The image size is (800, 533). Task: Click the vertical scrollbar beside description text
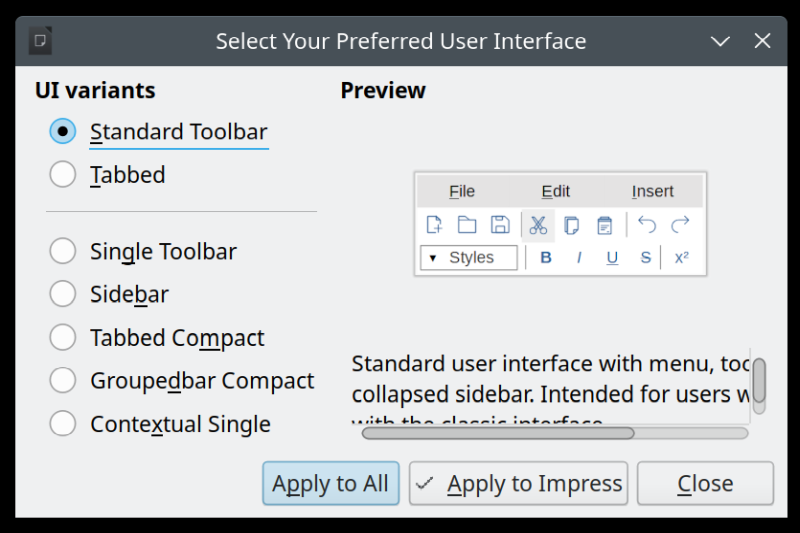759,380
